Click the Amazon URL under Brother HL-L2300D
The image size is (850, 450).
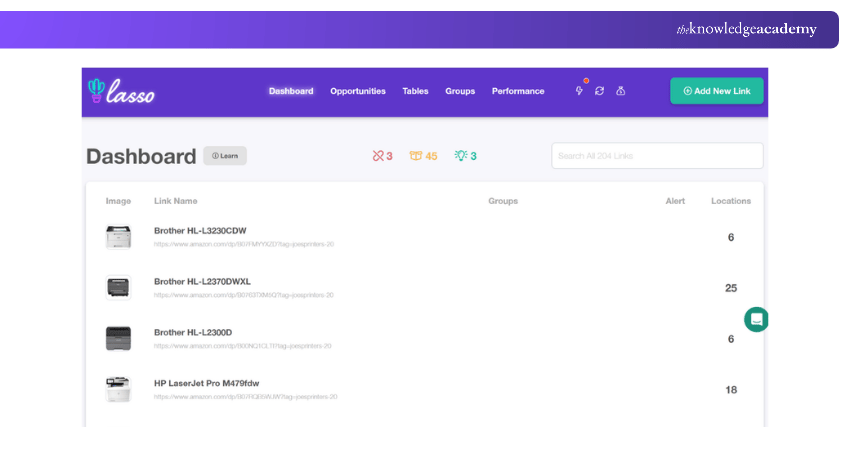242,346
